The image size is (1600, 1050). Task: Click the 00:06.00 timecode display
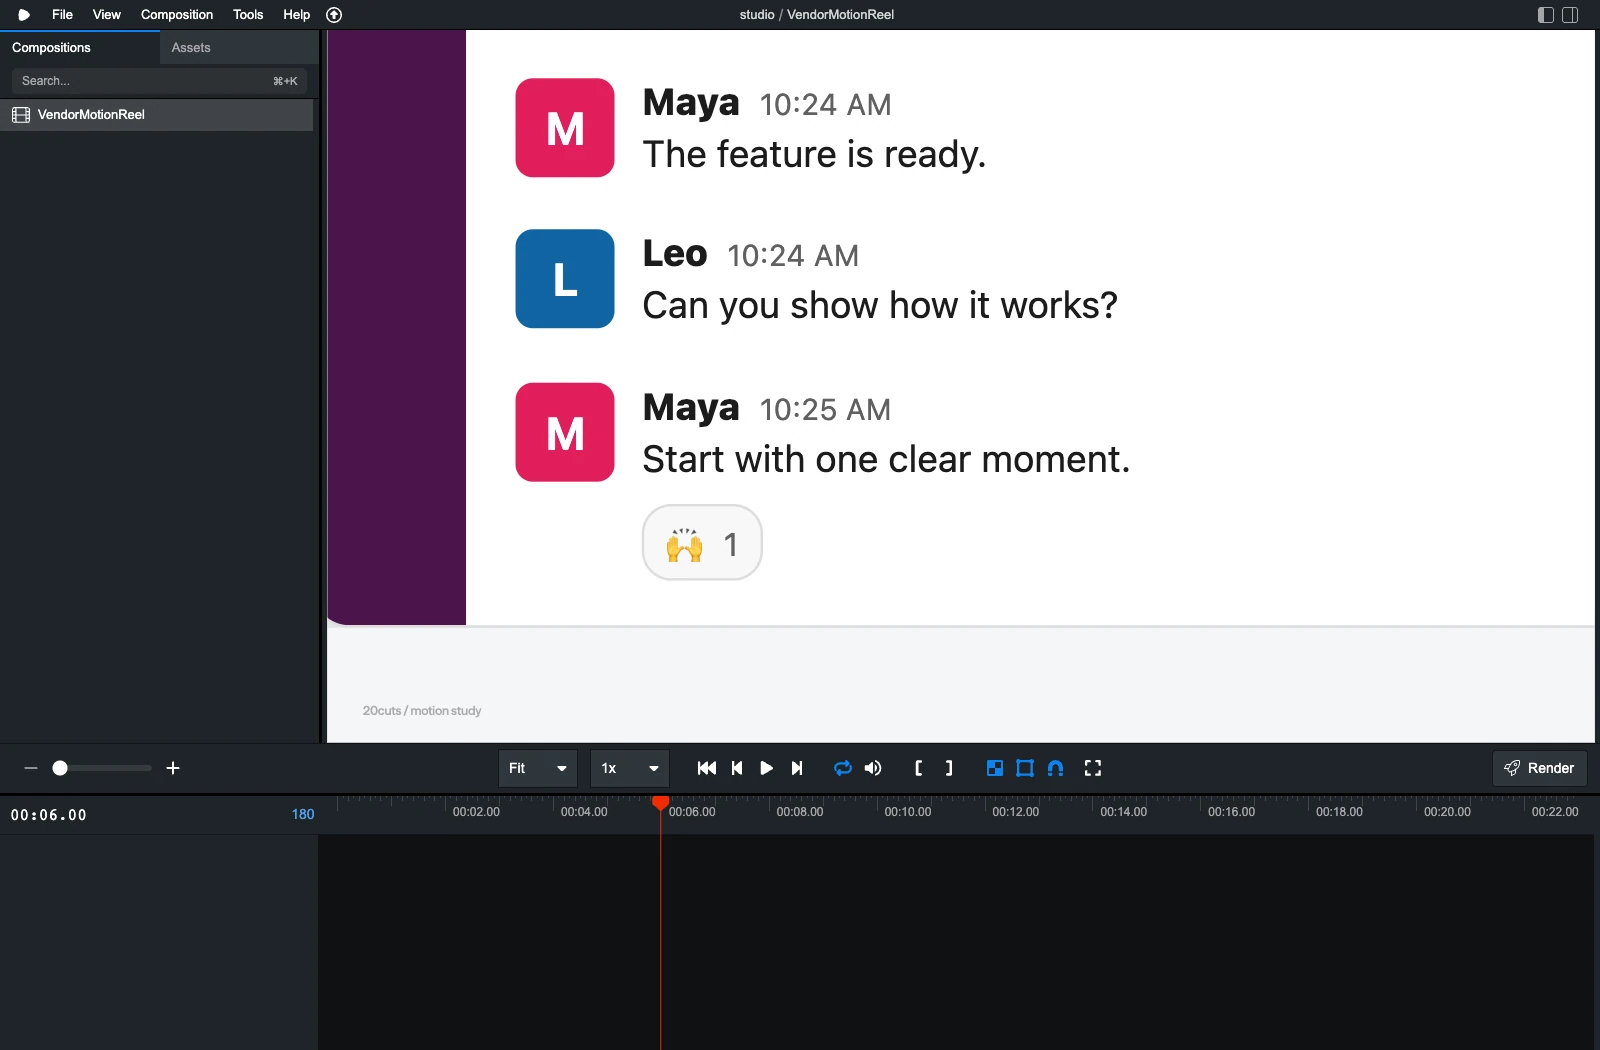coord(49,815)
